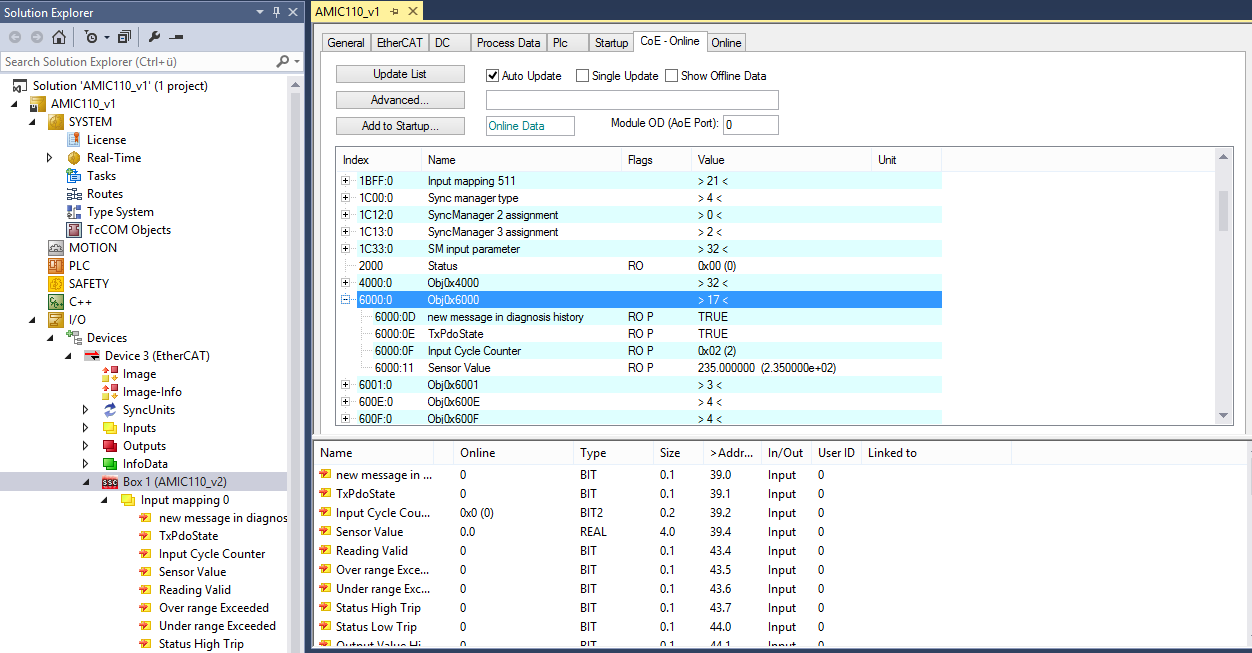1252x653 pixels.
Task: Expand the 6001:0 Obj0x6001 entry
Action: click(346, 385)
